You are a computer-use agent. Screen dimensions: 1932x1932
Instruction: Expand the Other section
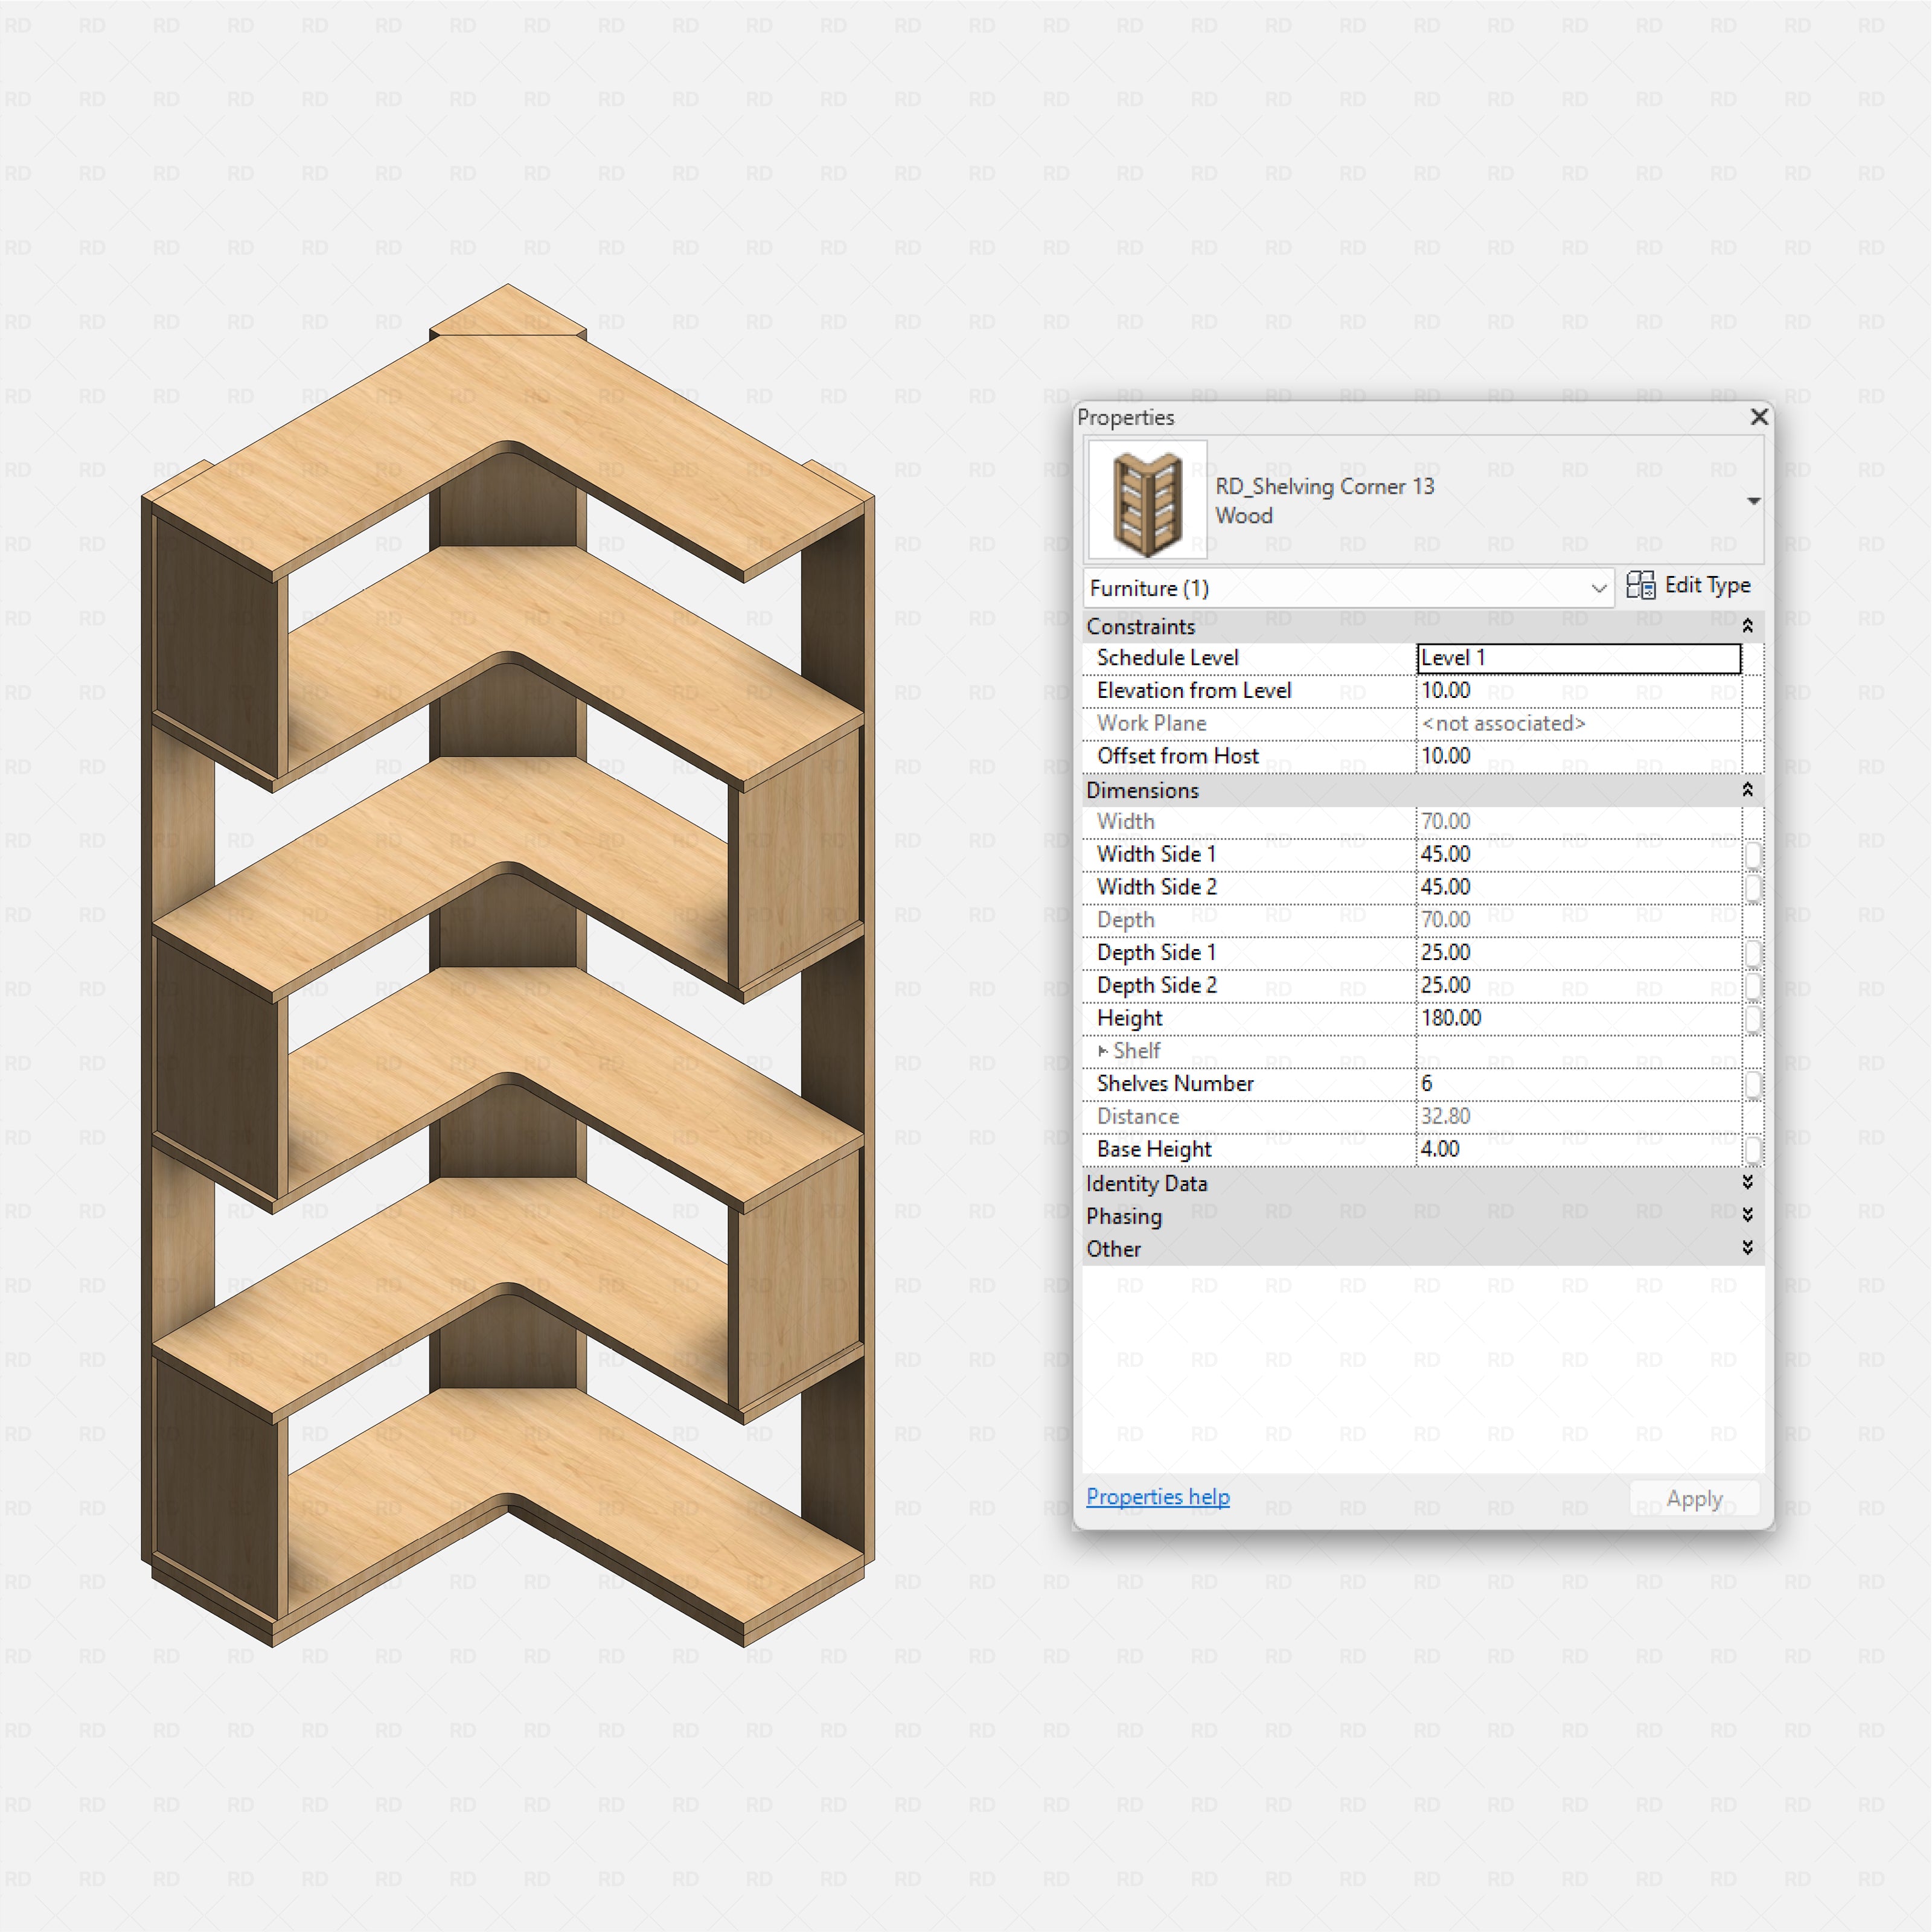(x=1748, y=1248)
